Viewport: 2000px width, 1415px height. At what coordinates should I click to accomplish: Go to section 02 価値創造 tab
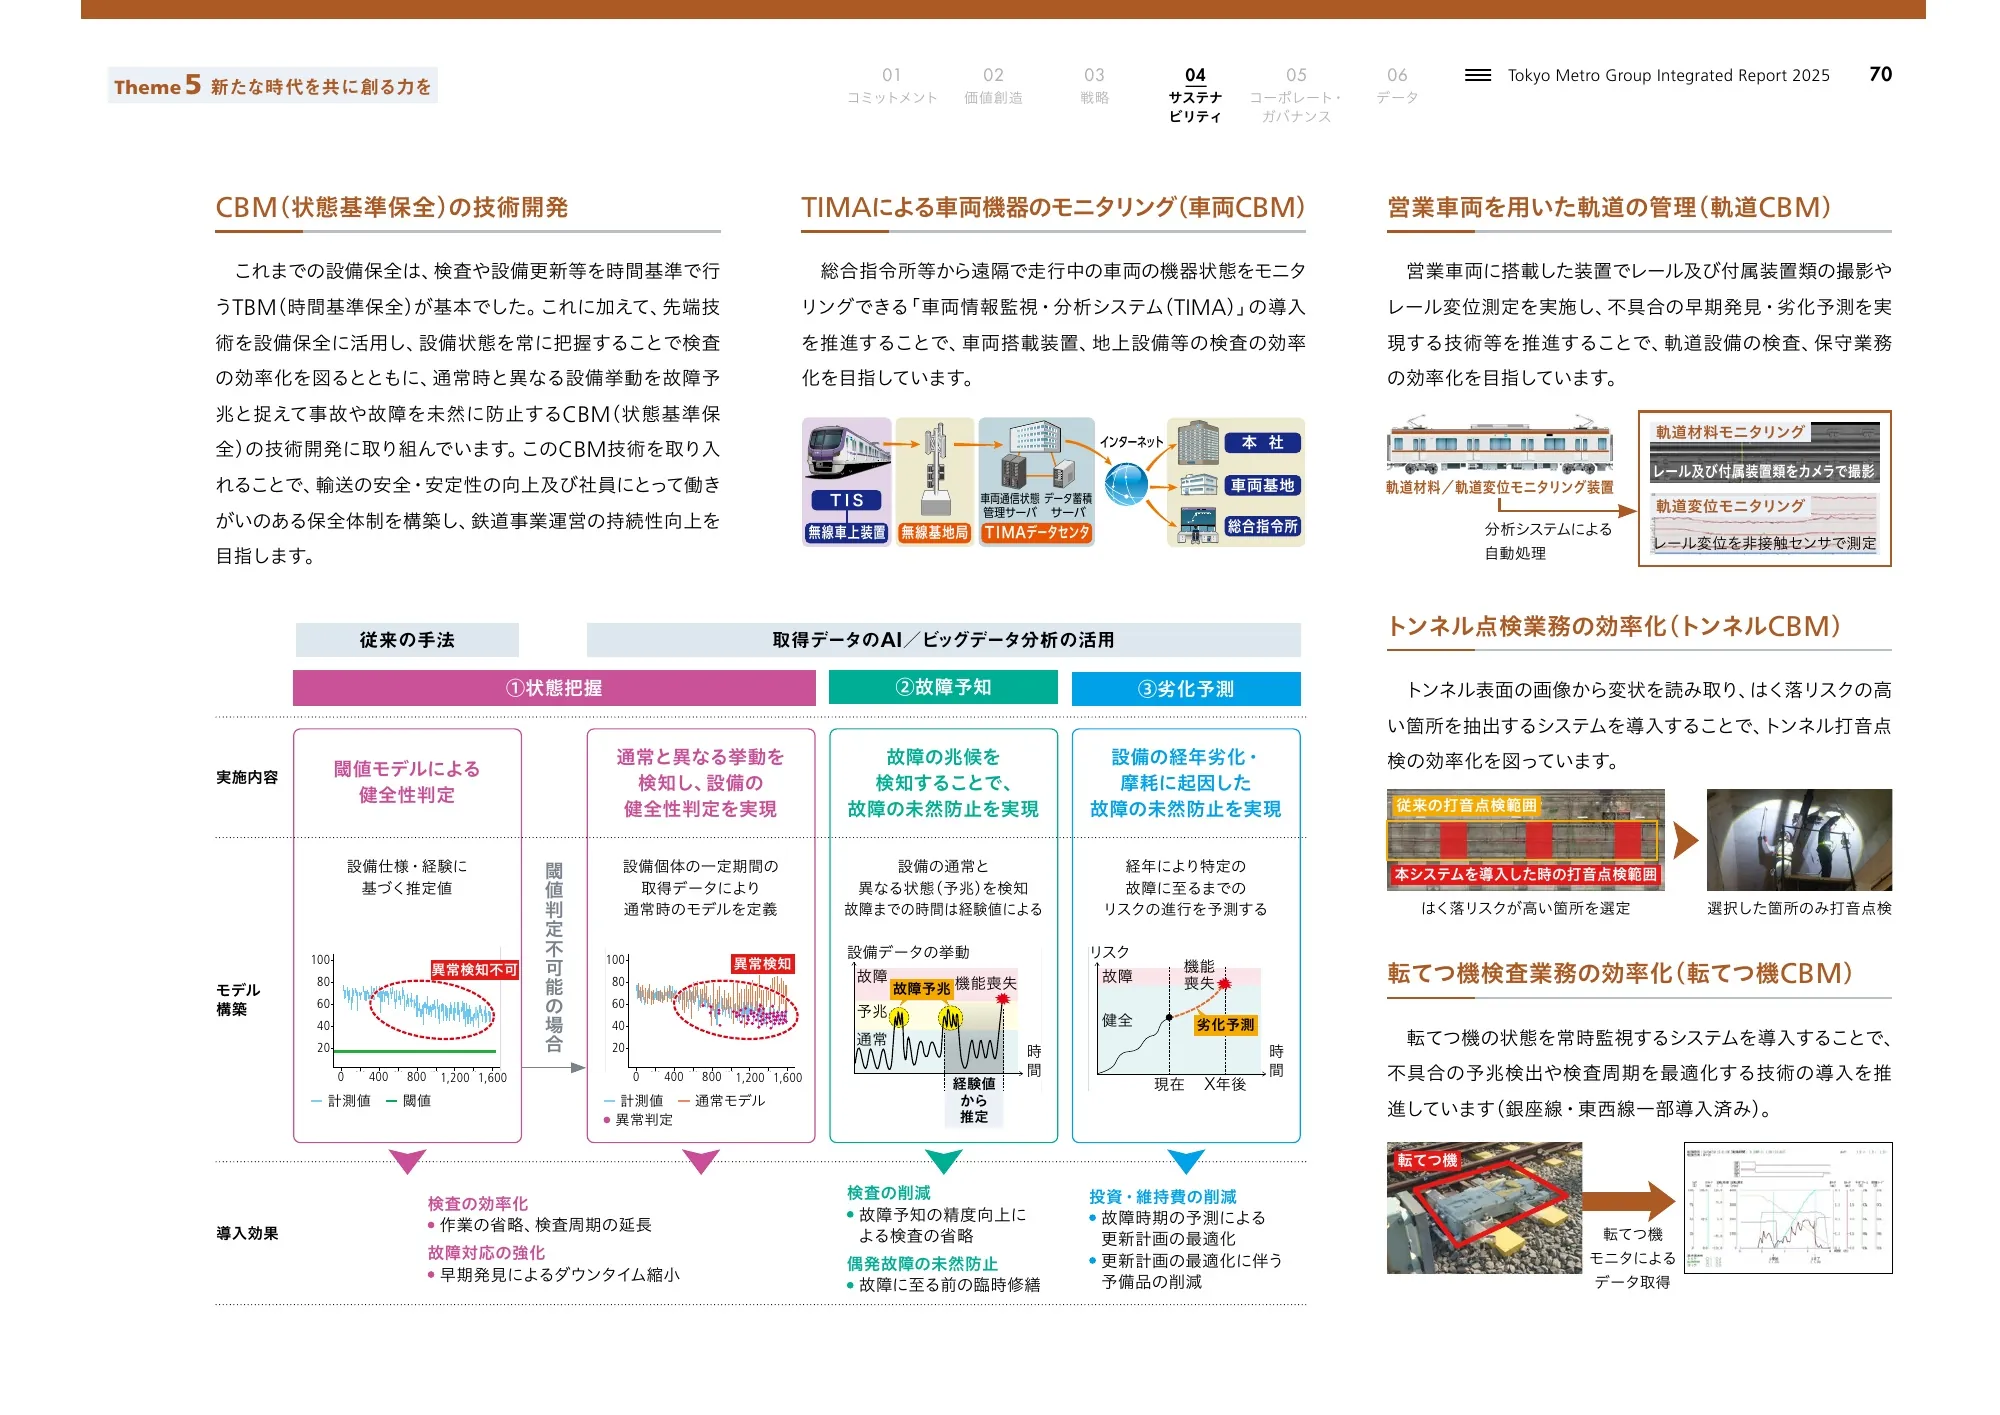click(x=993, y=86)
